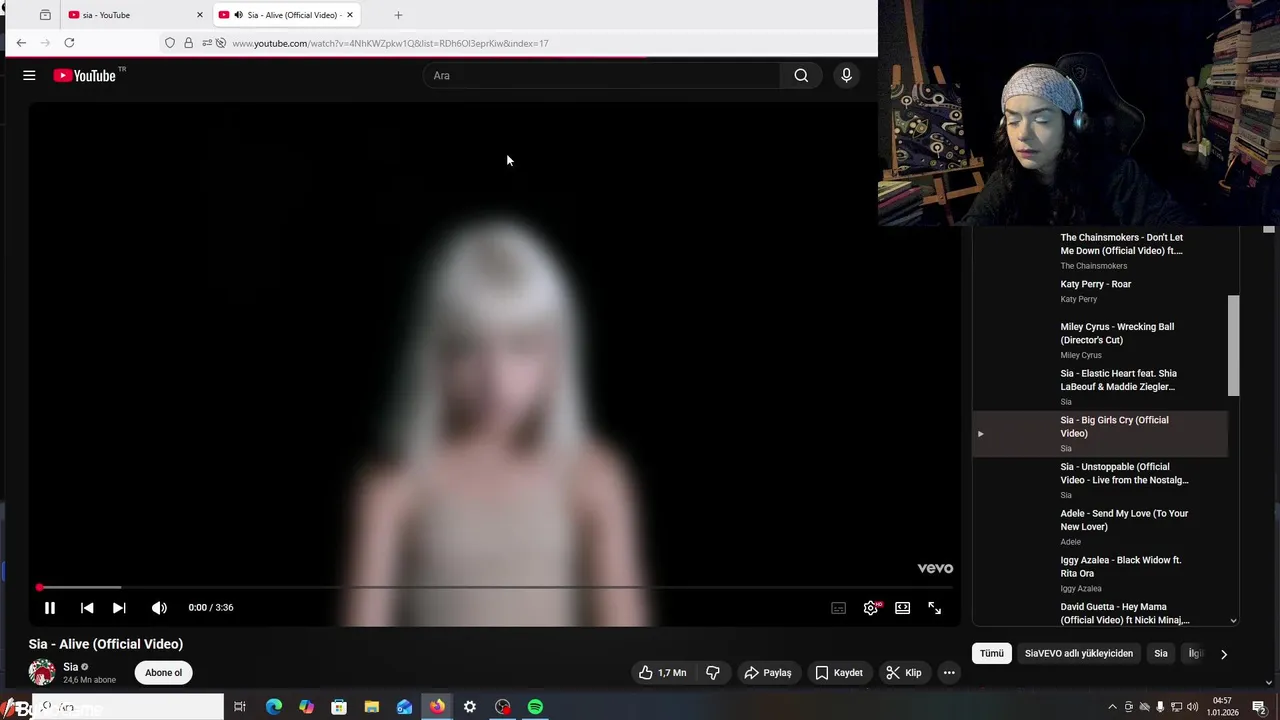Go back in browser history
Image resolution: width=1280 pixels, height=720 pixels.
21,43
